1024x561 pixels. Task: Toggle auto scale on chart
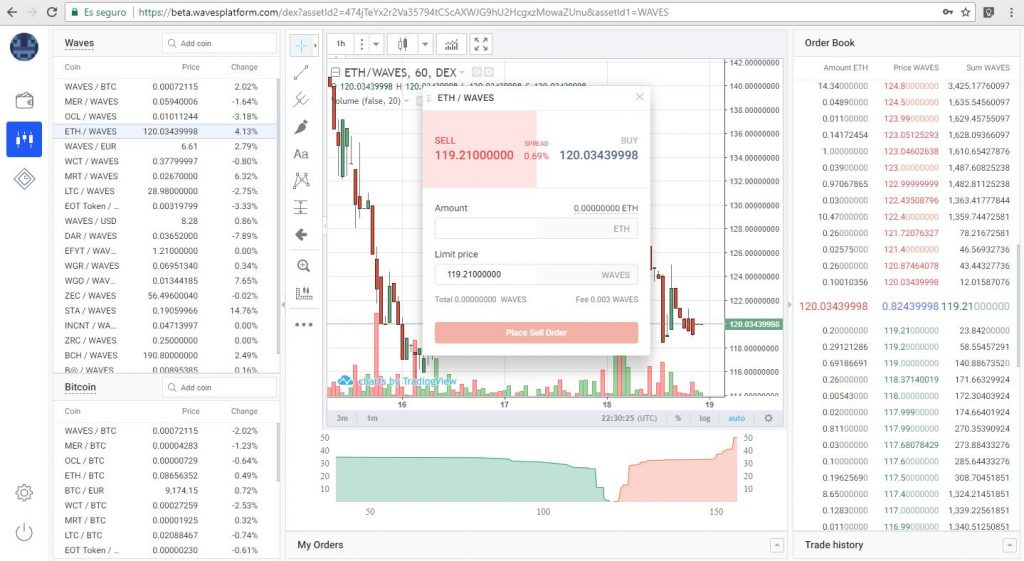[x=737, y=418]
